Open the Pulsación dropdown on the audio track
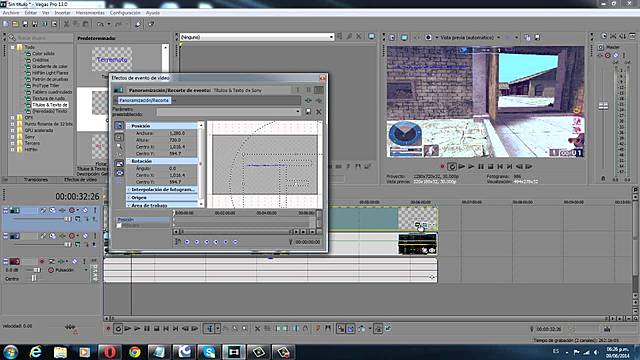Image resolution: width=640 pixels, height=360 pixels. coord(86,270)
